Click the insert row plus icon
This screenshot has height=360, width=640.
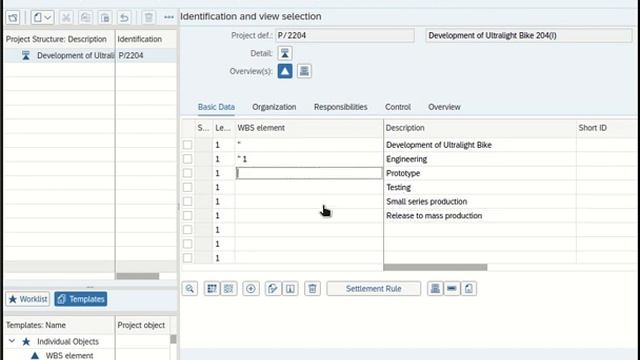pyautogui.click(x=251, y=289)
